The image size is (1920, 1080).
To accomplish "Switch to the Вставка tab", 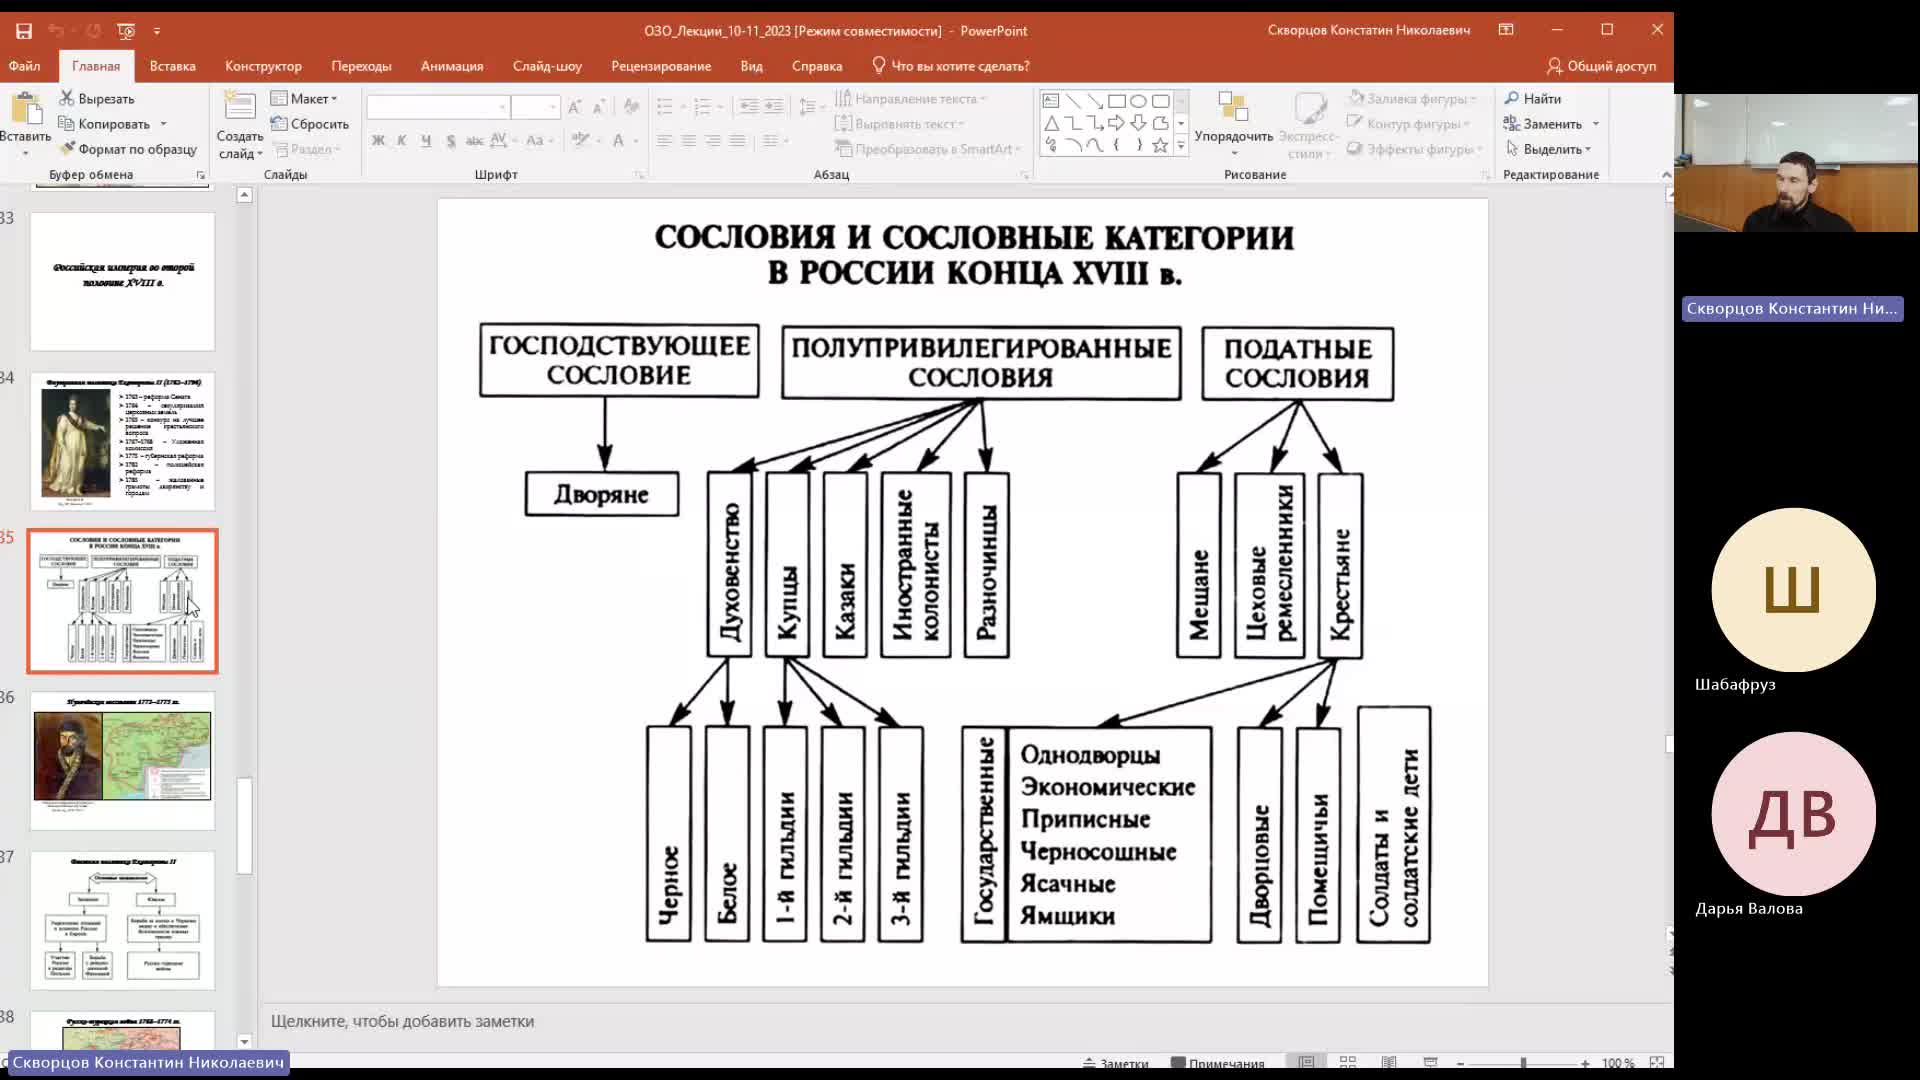I will click(x=172, y=66).
